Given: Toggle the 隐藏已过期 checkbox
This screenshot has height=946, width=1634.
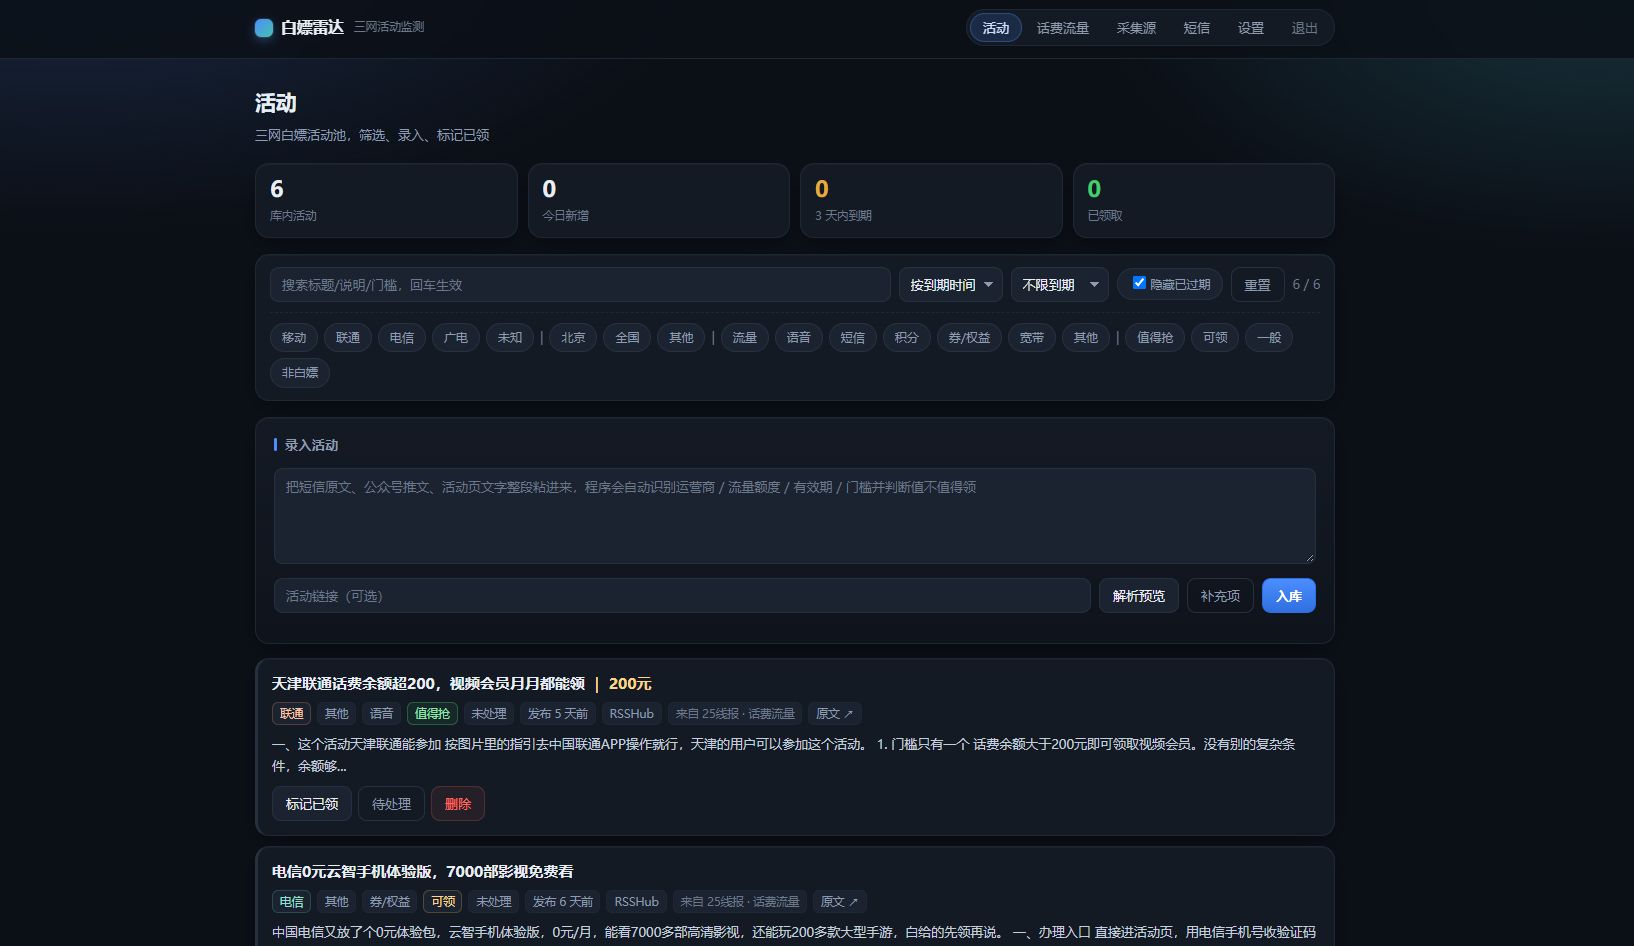Looking at the screenshot, I should [1139, 283].
